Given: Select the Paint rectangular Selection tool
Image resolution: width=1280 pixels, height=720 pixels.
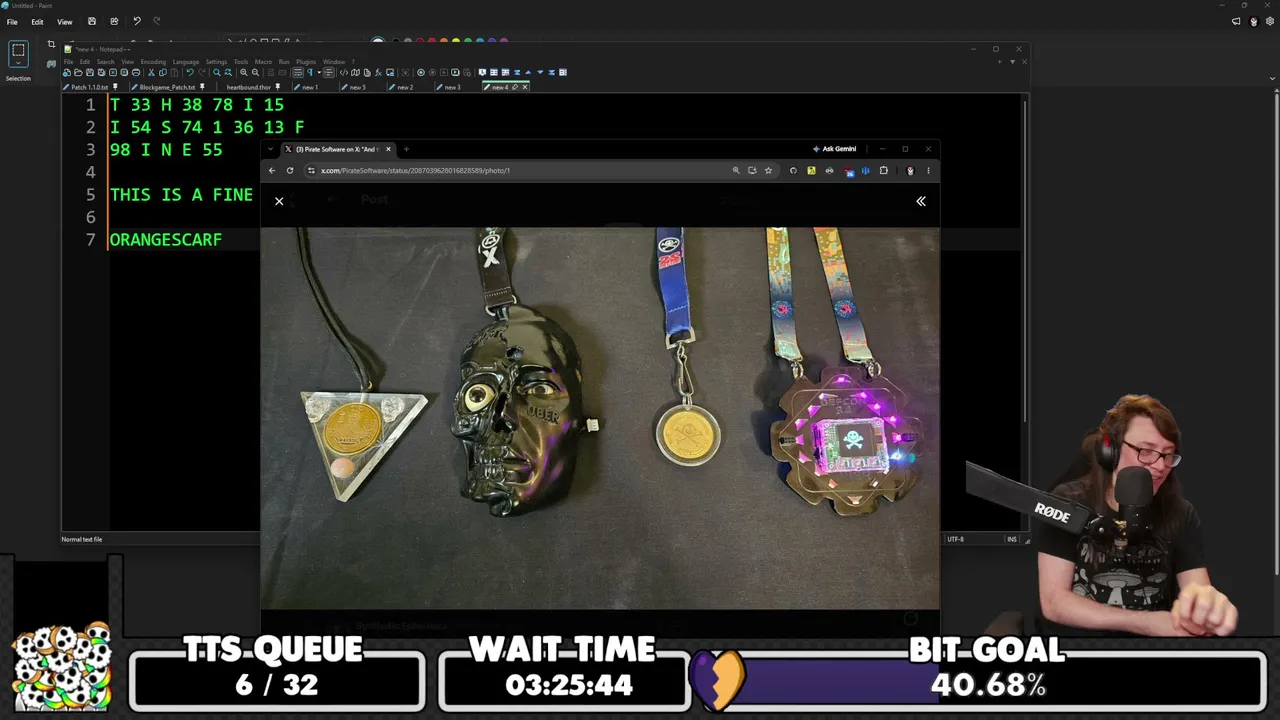Looking at the screenshot, I should click(18, 51).
